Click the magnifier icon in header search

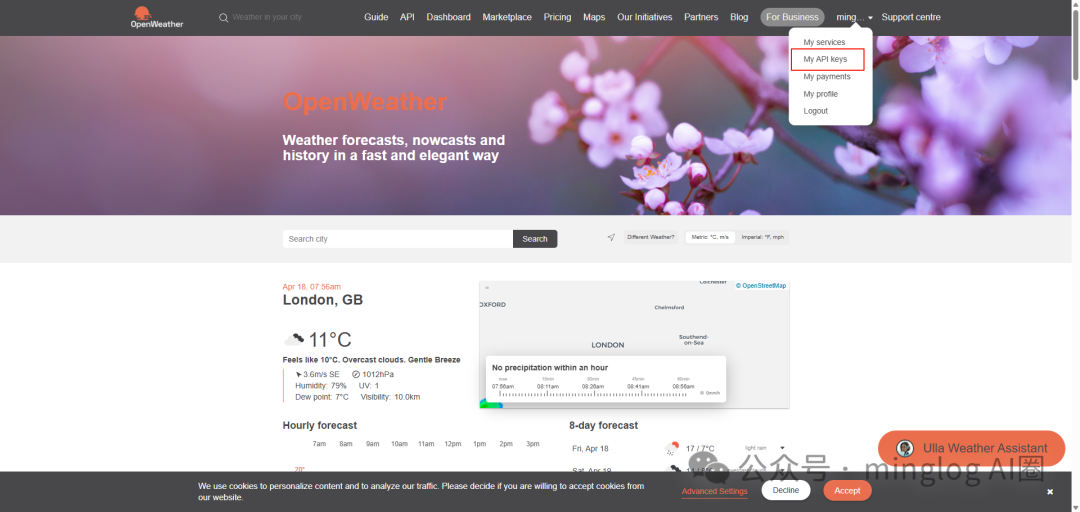pyautogui.click(x=223, y=18)
